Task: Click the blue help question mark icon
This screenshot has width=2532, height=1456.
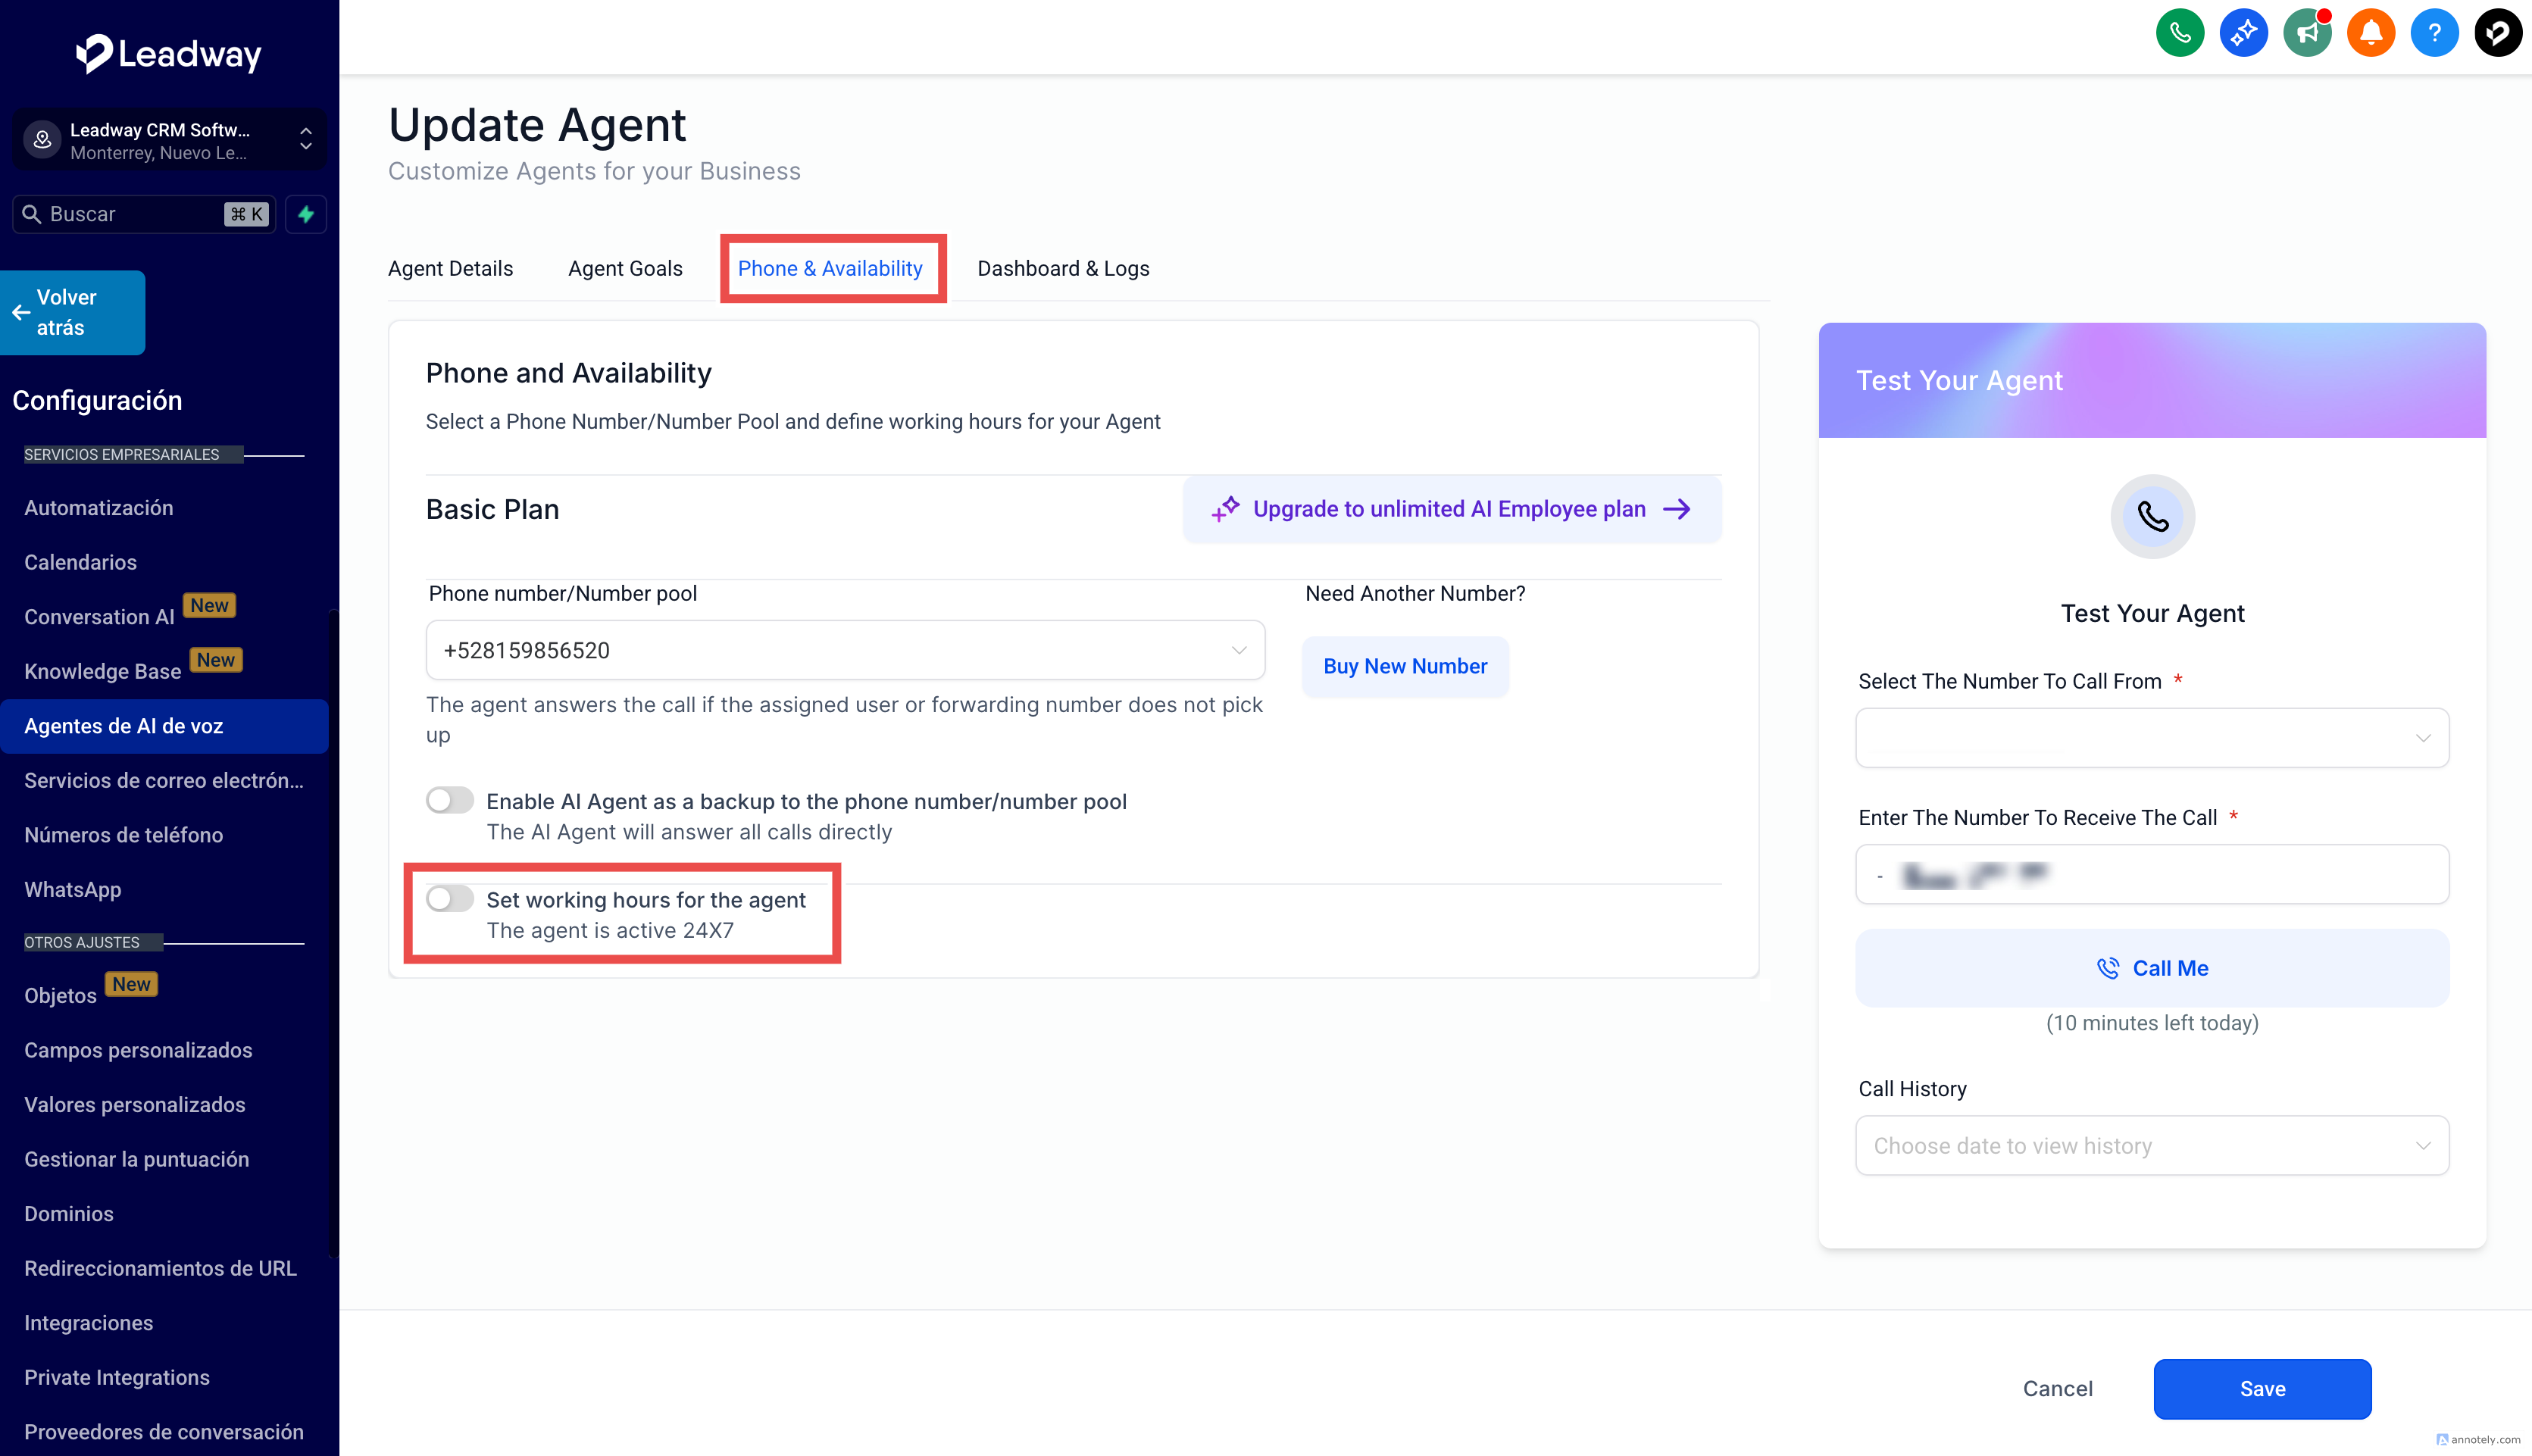Action: [x=2434, y=34]
